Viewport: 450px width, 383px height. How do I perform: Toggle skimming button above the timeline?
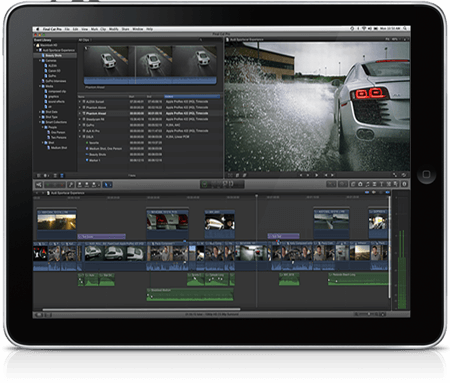coord(367,193)
